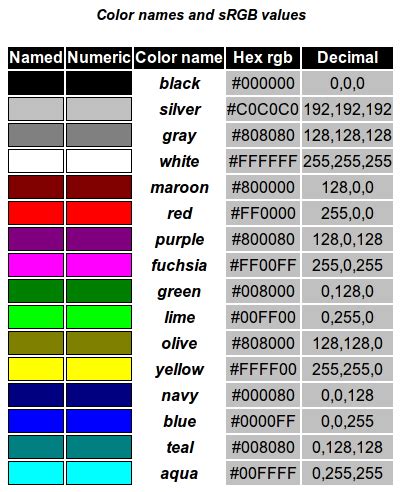Click the Numeric white swatch
The image size is (400, 492).
click(99, 161)
